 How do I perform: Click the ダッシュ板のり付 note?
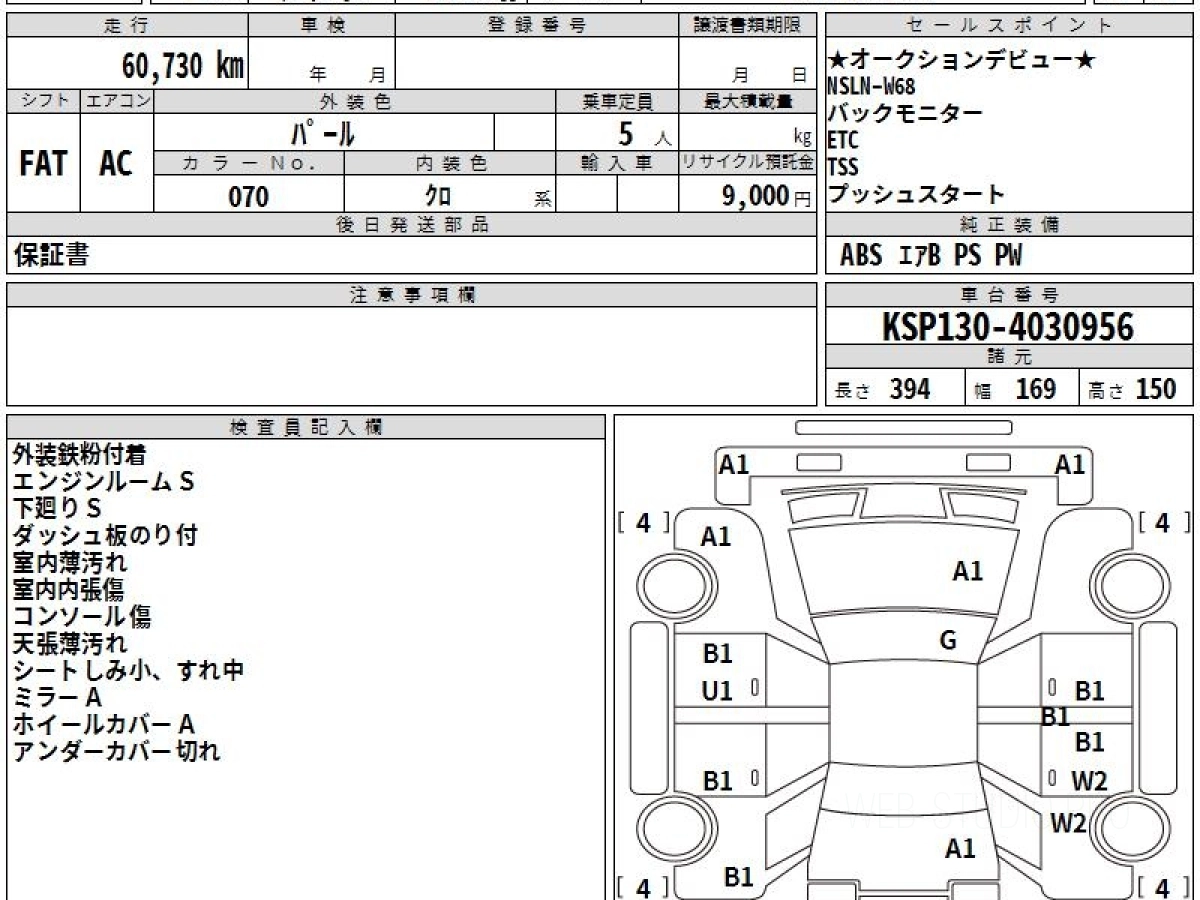(105, 535)
